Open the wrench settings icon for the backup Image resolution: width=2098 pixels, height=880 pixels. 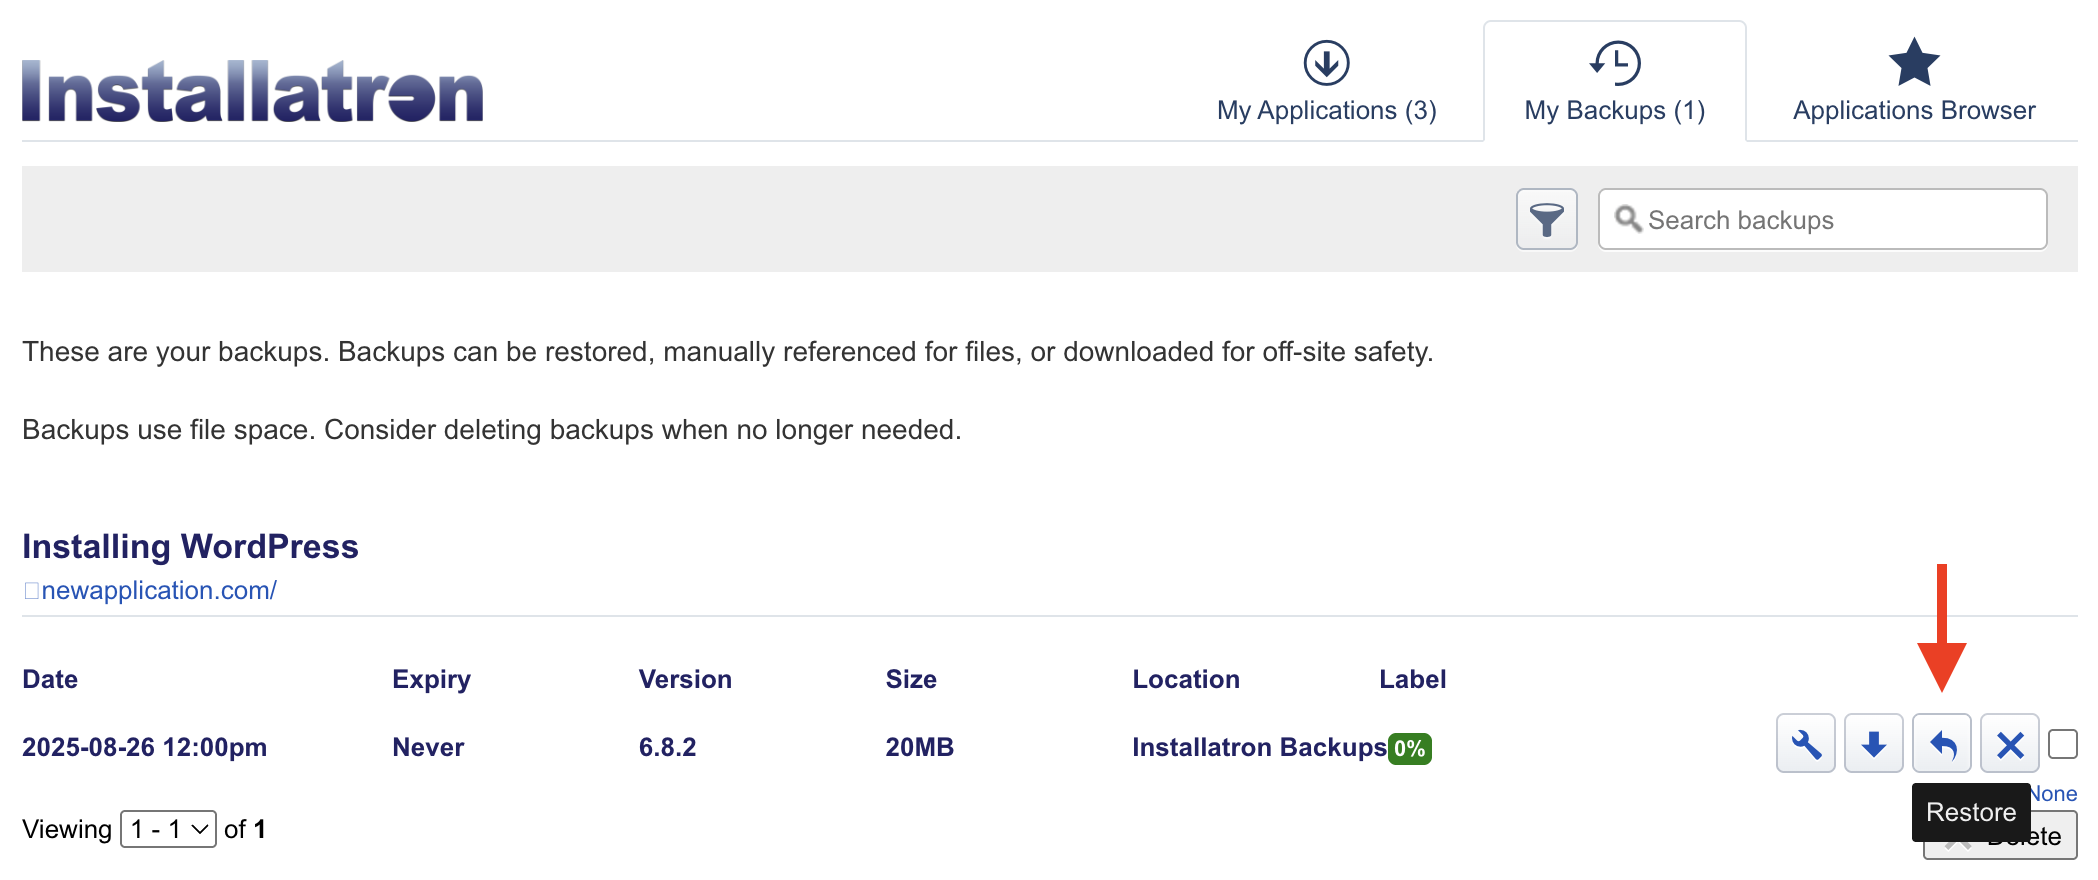1804,743
